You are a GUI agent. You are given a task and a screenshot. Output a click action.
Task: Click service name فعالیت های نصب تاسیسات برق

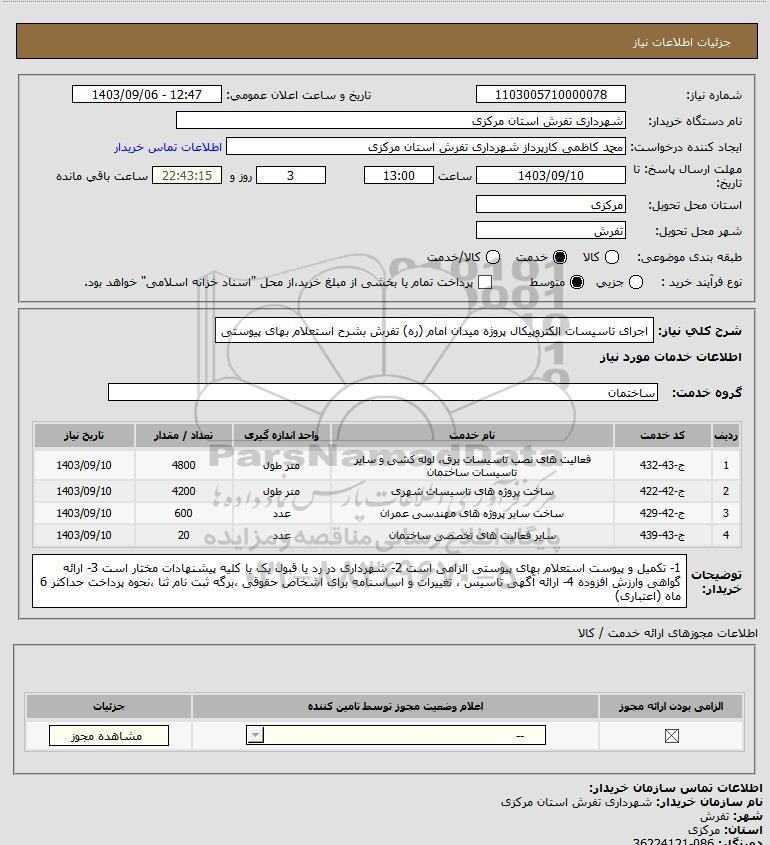(472, 466)
